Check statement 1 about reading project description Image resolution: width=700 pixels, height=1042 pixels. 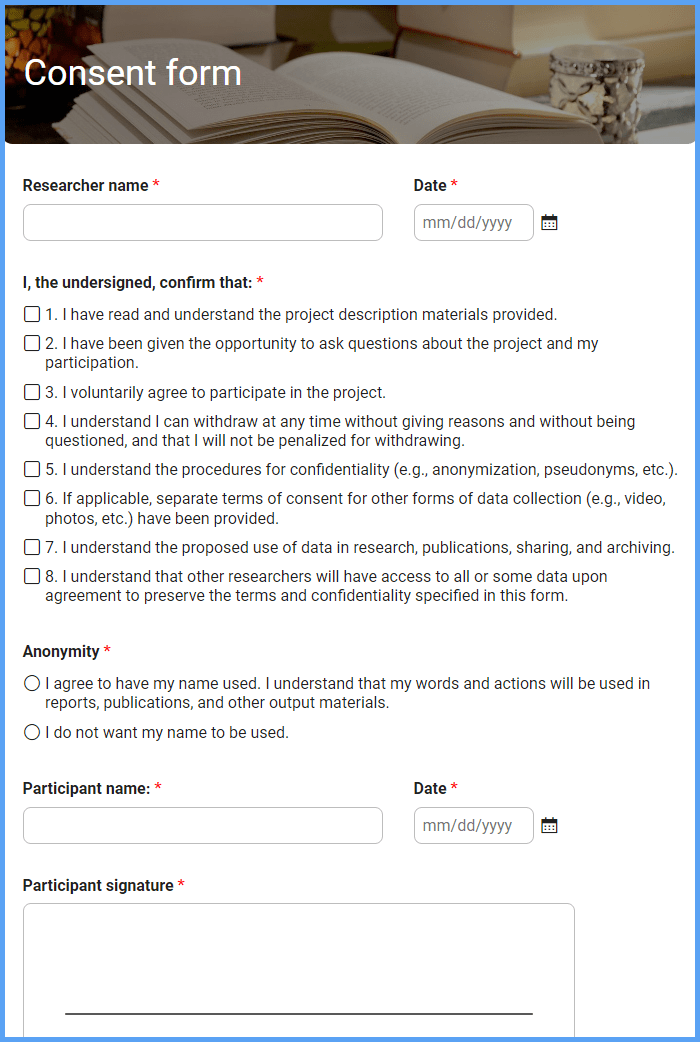click(32, 314)
